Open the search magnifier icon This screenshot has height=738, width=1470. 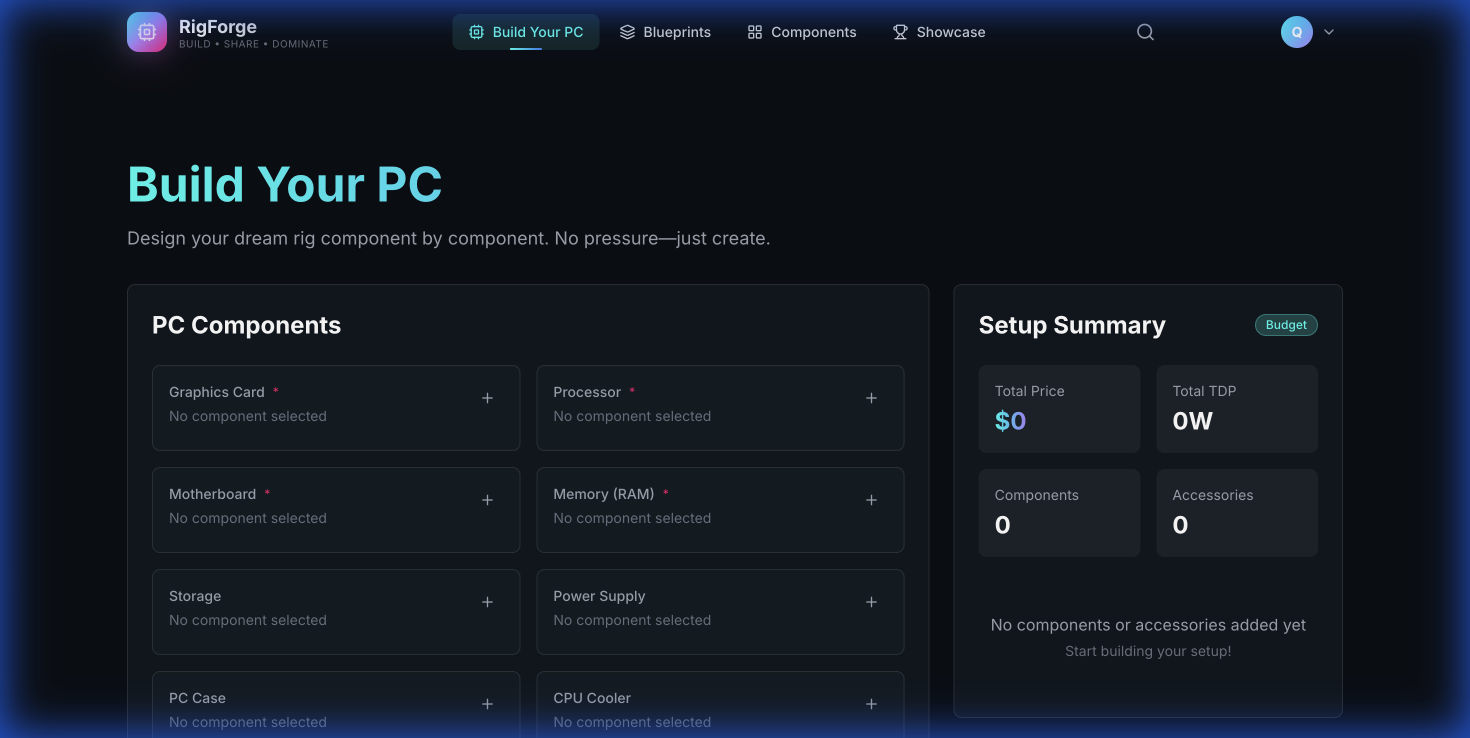click(x=1145, y=32)
